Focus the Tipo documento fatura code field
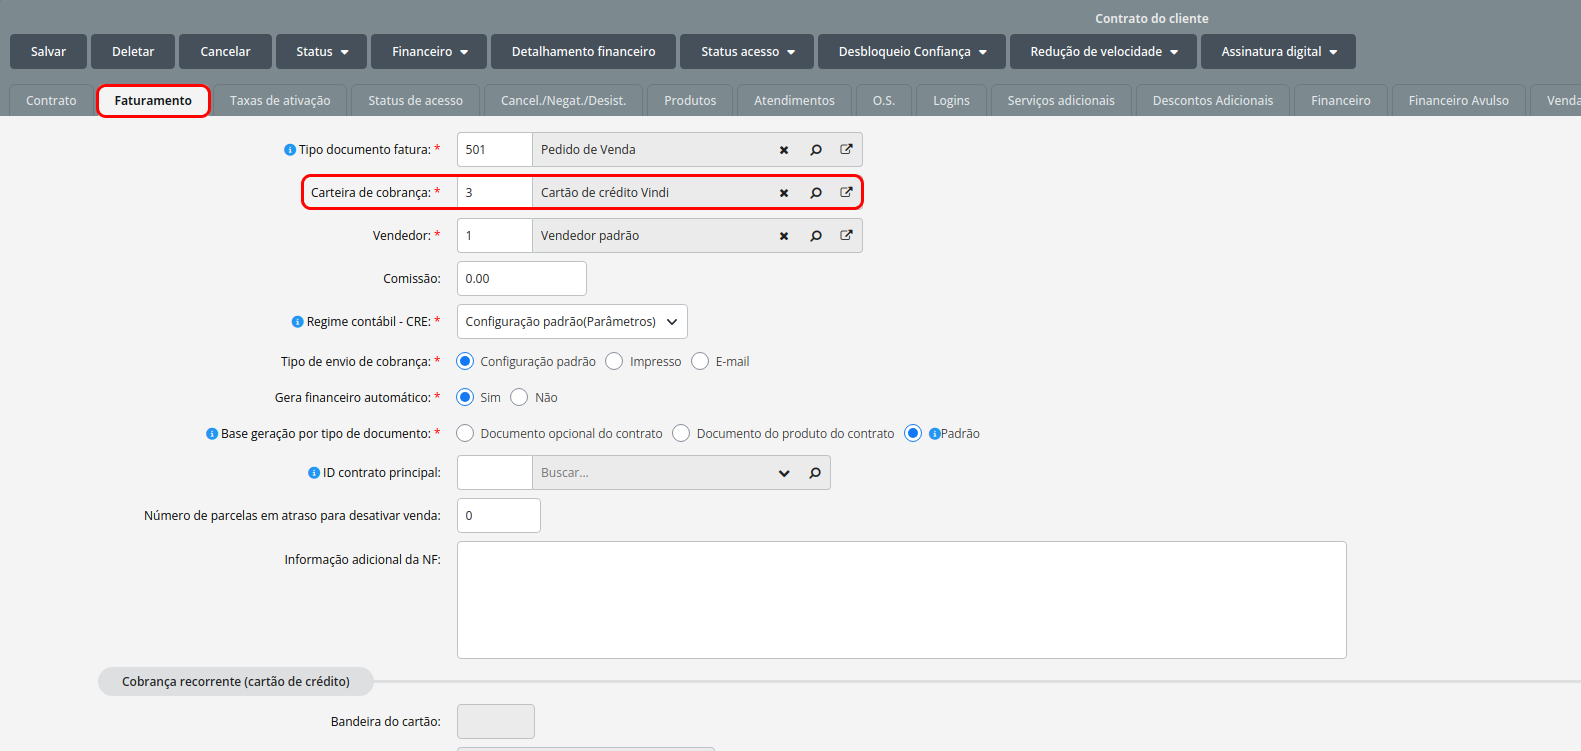This screenshot has width=1581, height=751. pyautogui.click(x=494, y=150)
